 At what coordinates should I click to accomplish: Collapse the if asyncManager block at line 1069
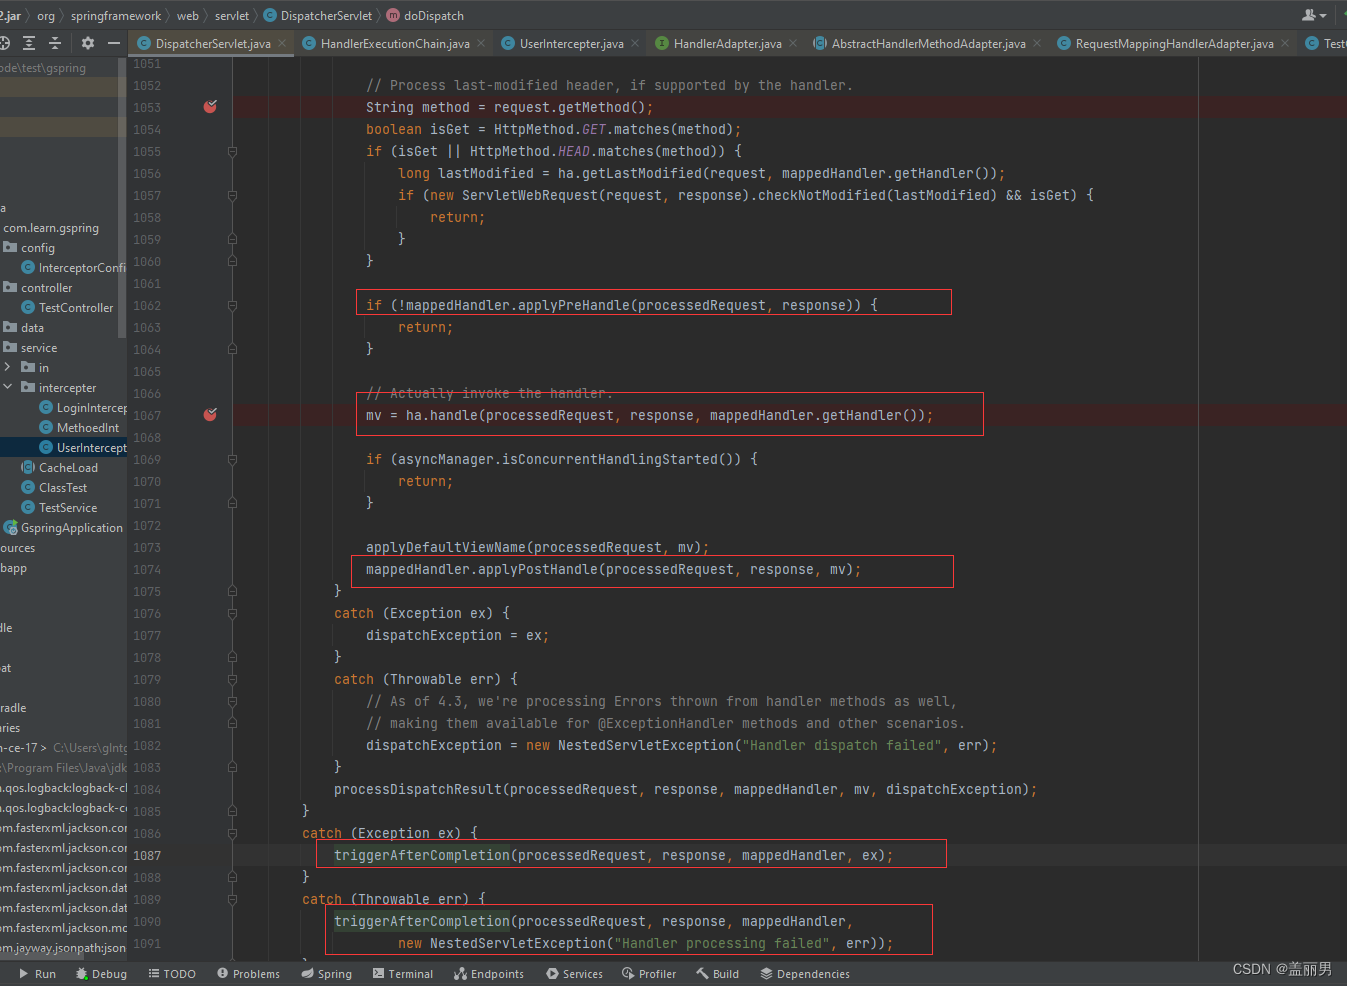232,460
